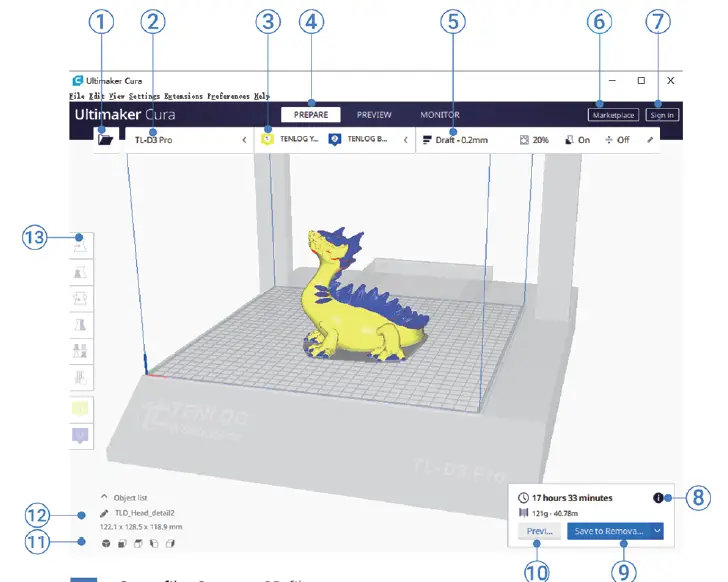Click the support On setting
This screenshot has height=582, width=728.
pos(578,140)
